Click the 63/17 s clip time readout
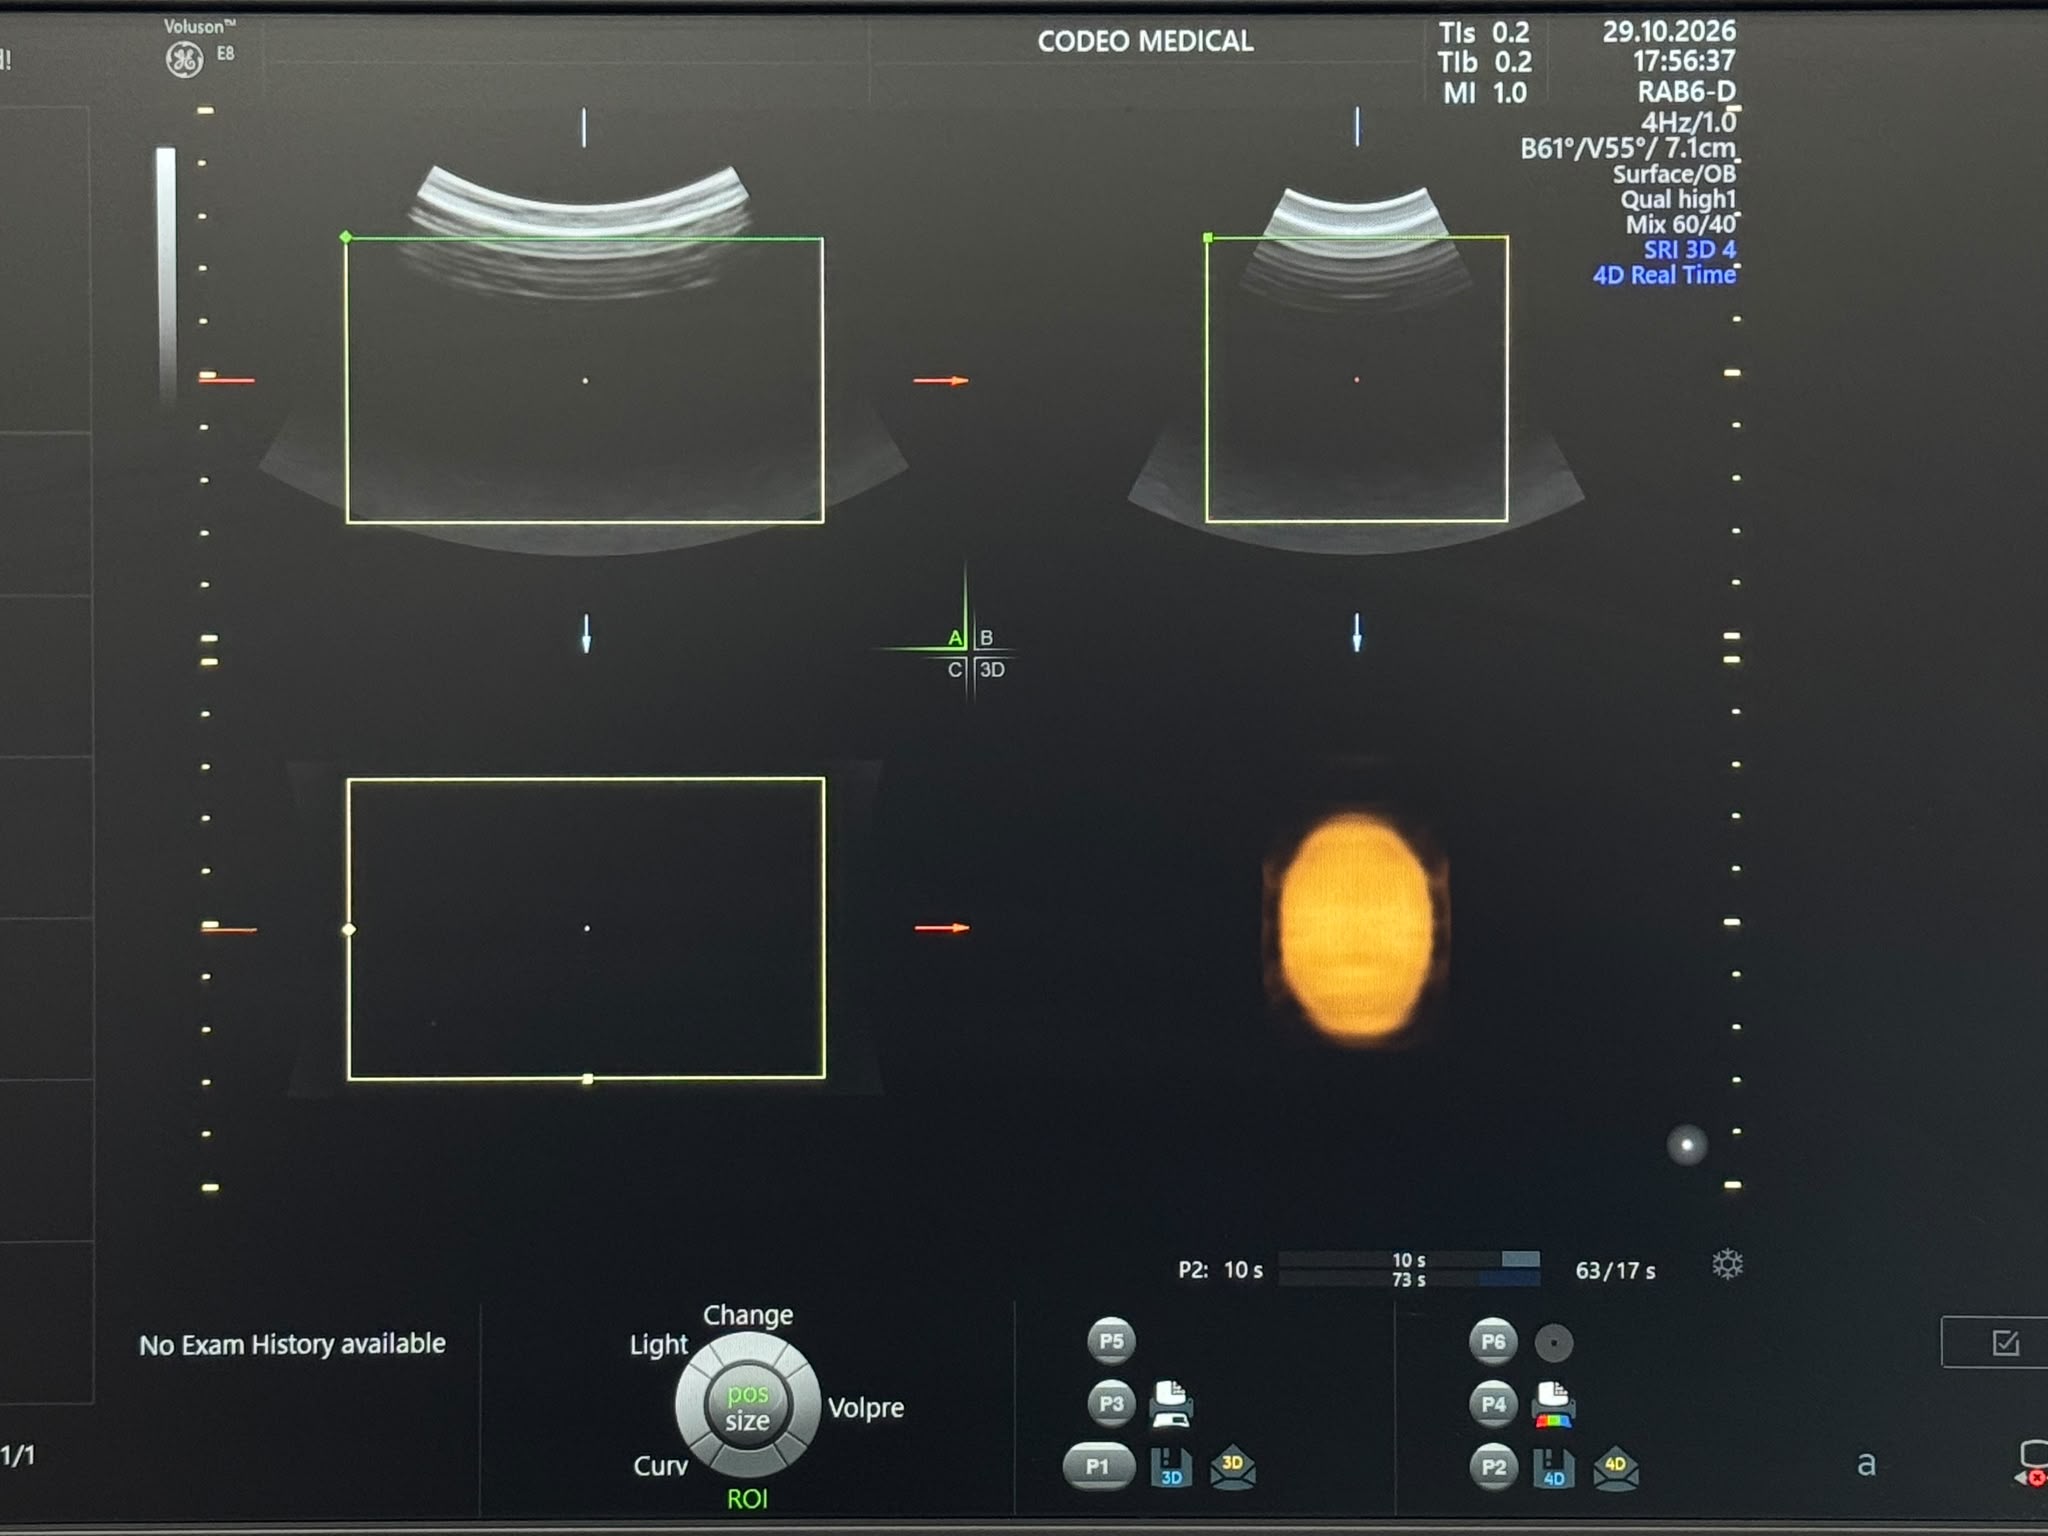 (1615, 1271)
